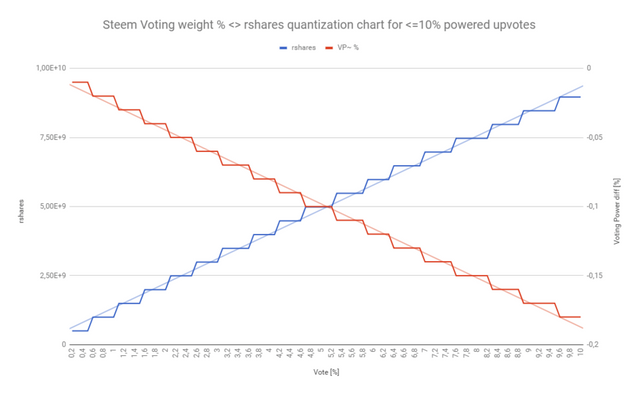This screenshot has height=395, width=640.
Task: Click the 5,00E+9 left axis label
Action: point(53,206)
